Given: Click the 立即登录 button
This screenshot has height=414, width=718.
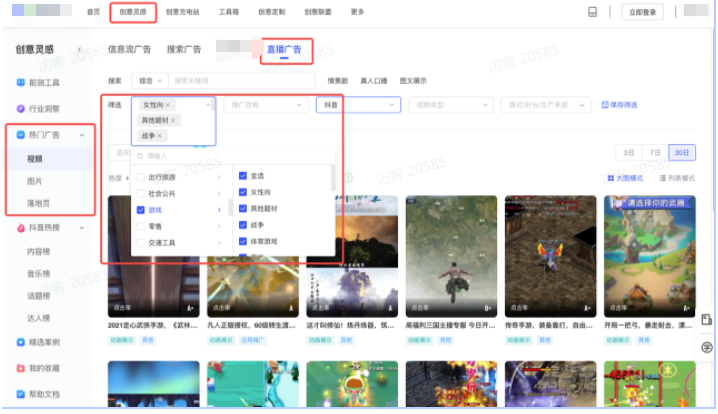Looking at the screenshot, I should (x=642, y=12).
